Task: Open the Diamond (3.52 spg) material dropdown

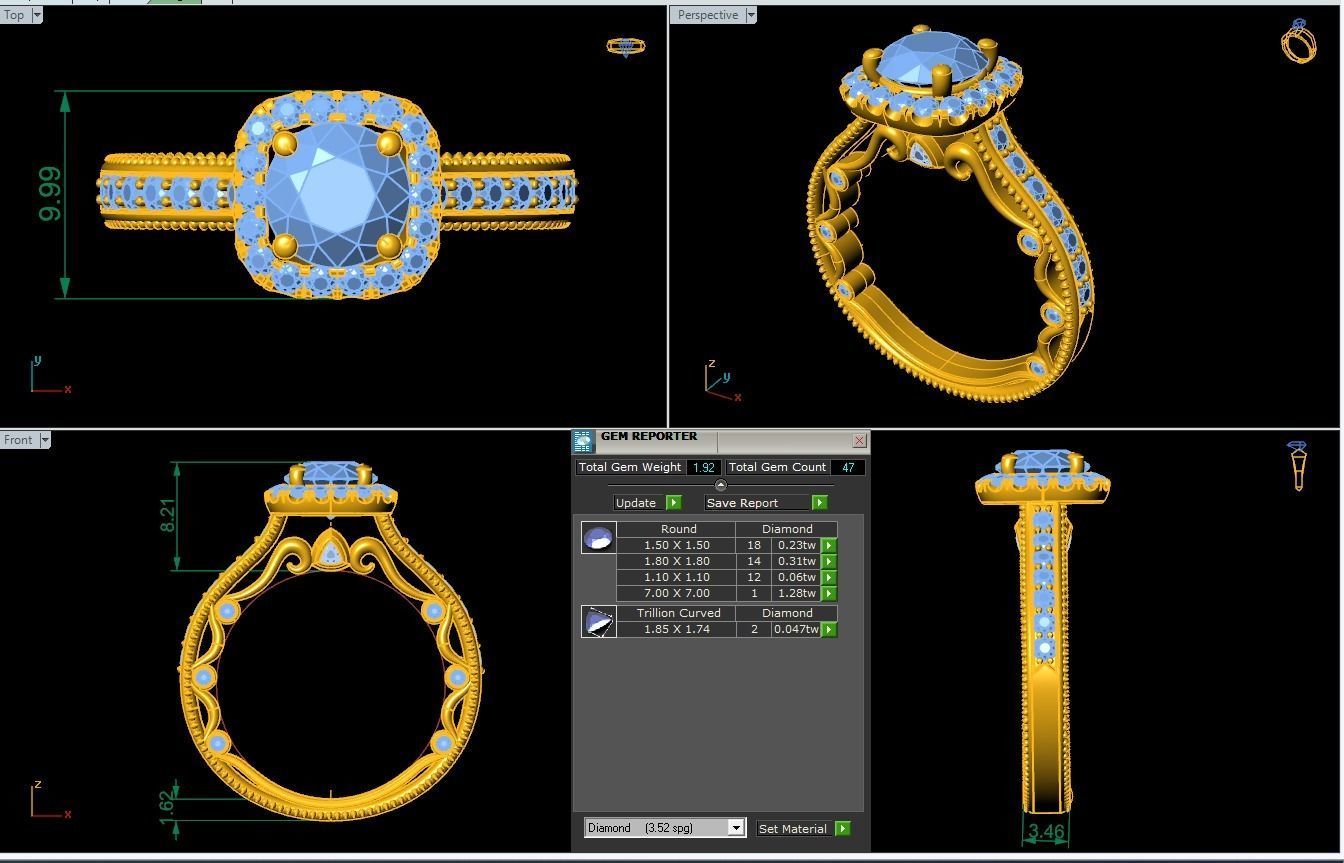Action: [736, 828]
